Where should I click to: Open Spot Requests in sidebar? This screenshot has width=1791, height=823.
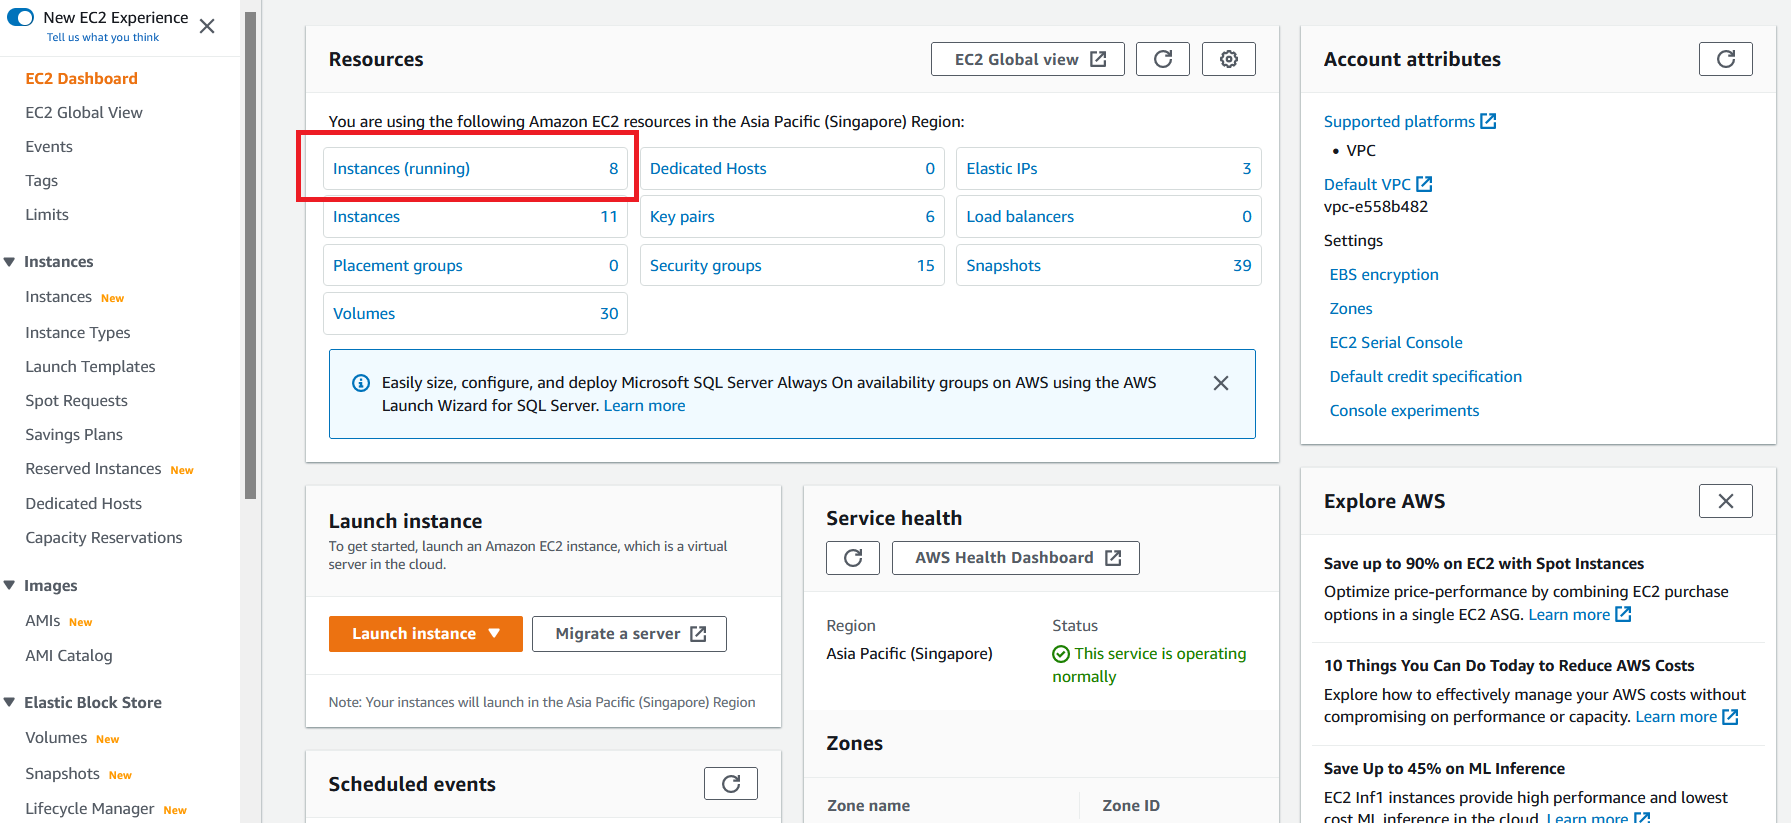(77, 401)
